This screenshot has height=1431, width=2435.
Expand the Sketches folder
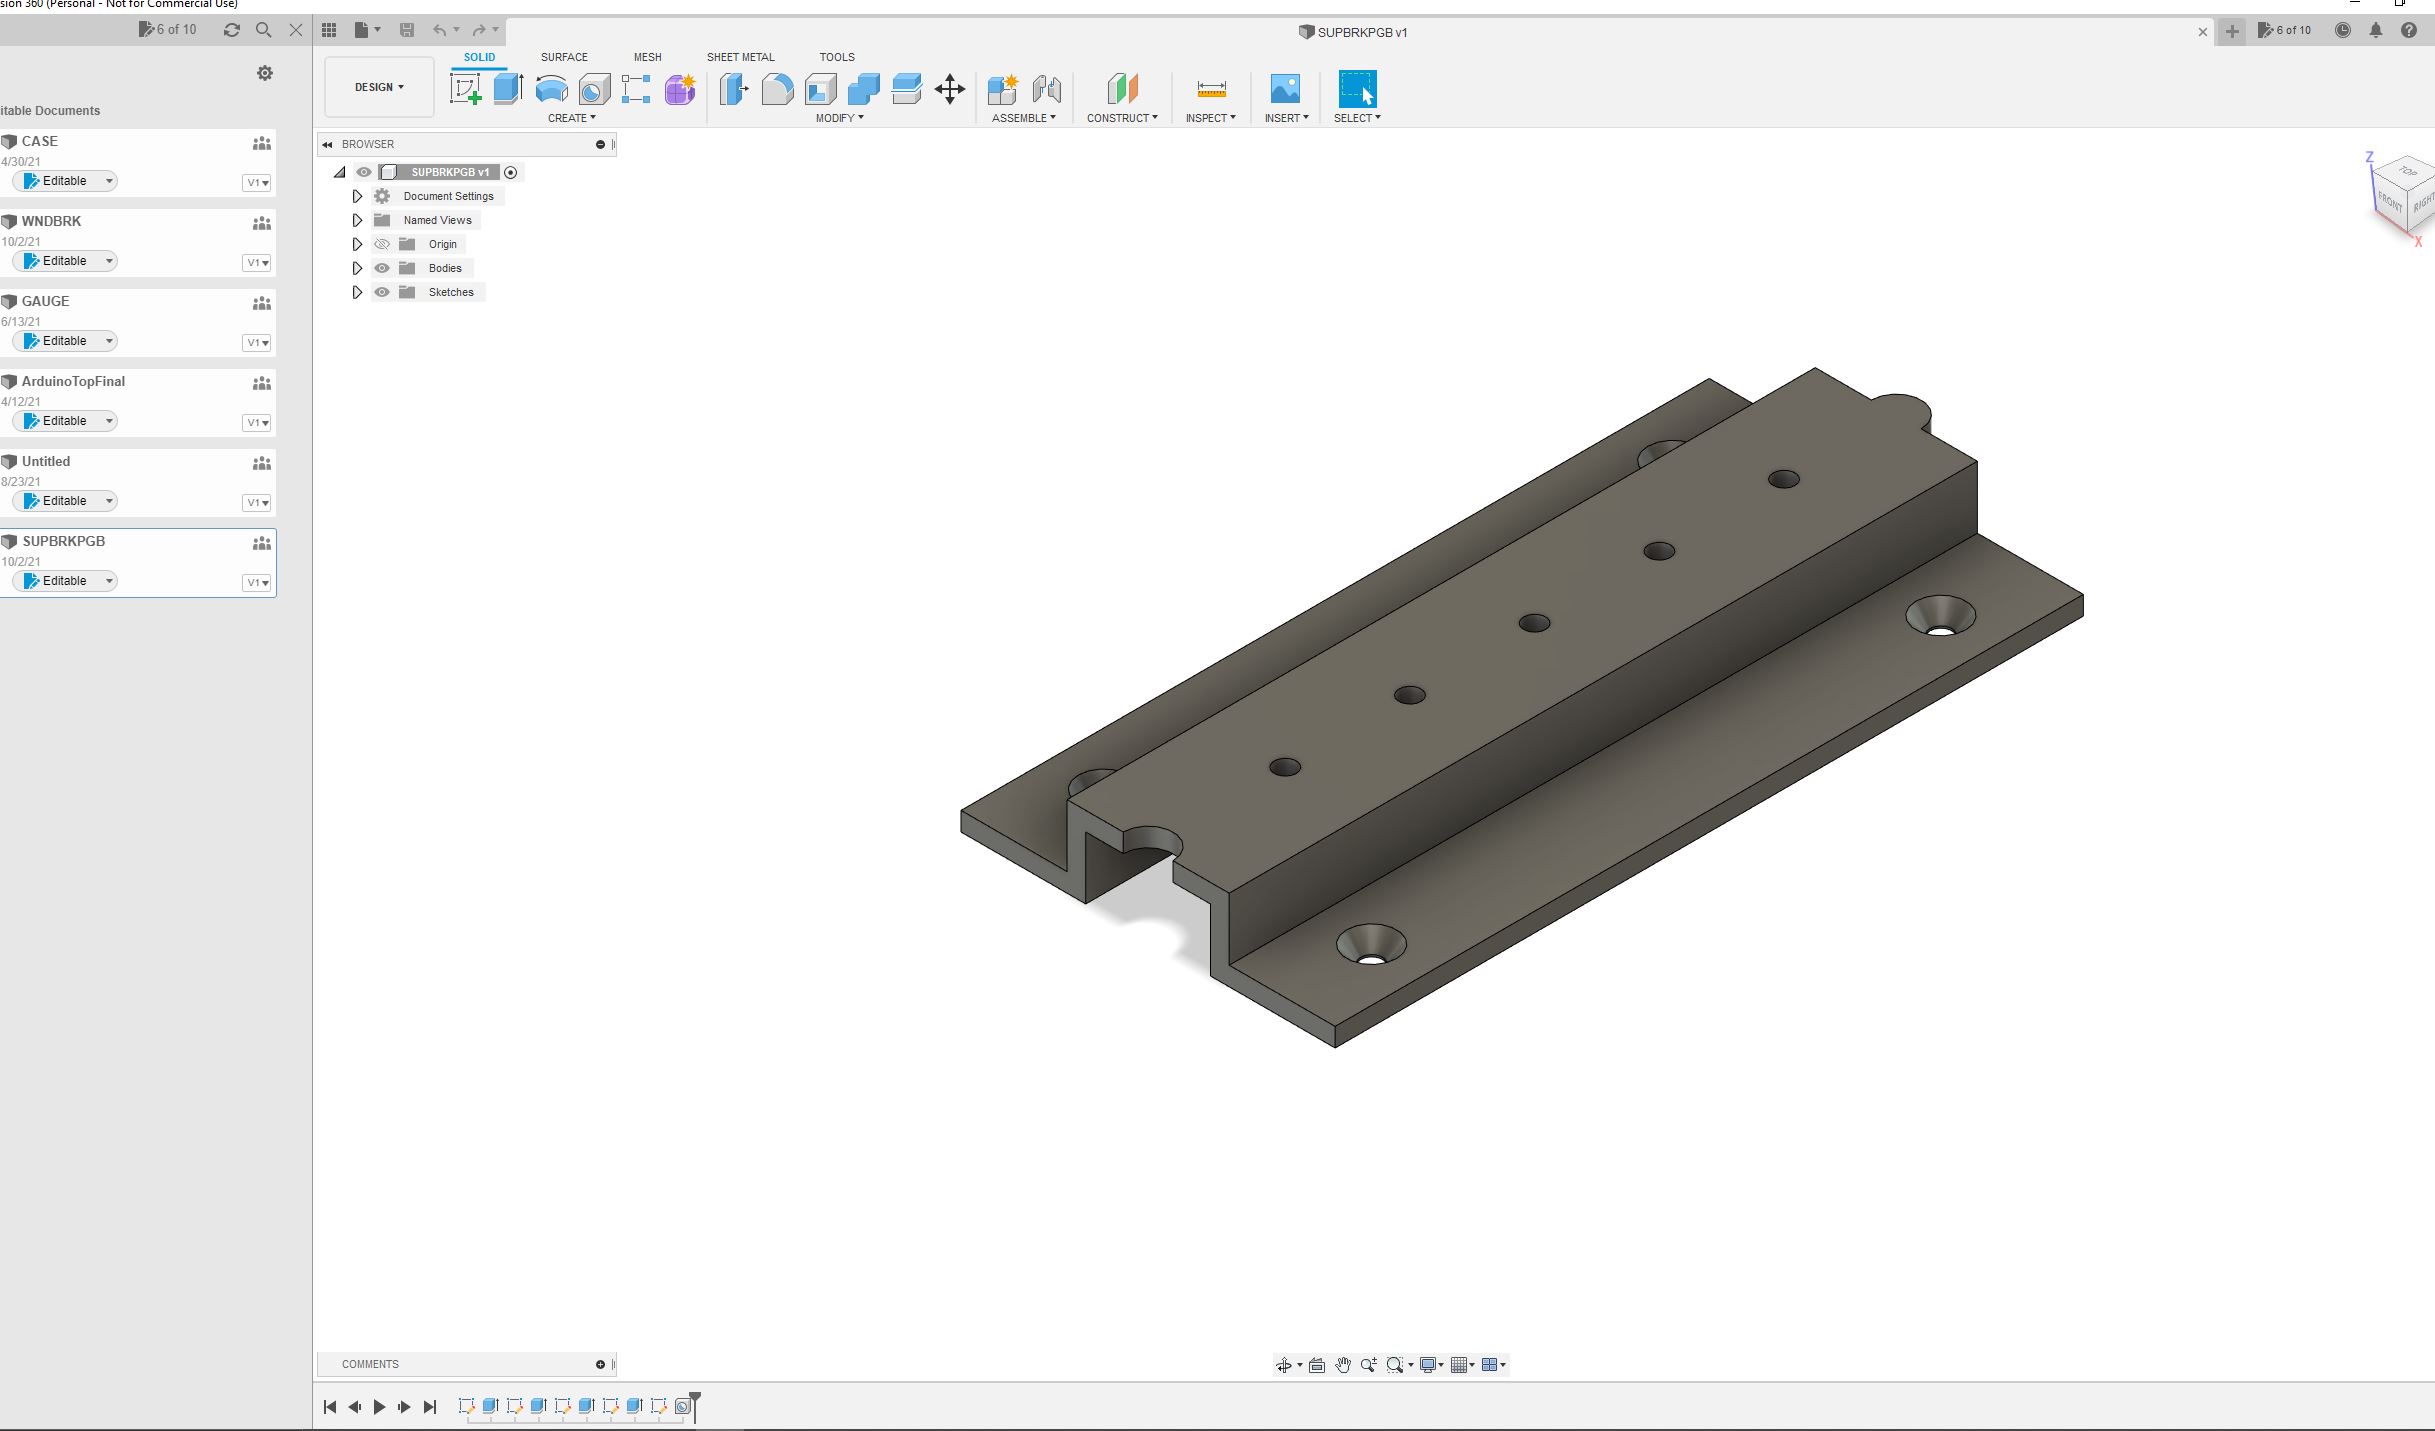click(357, 292)
